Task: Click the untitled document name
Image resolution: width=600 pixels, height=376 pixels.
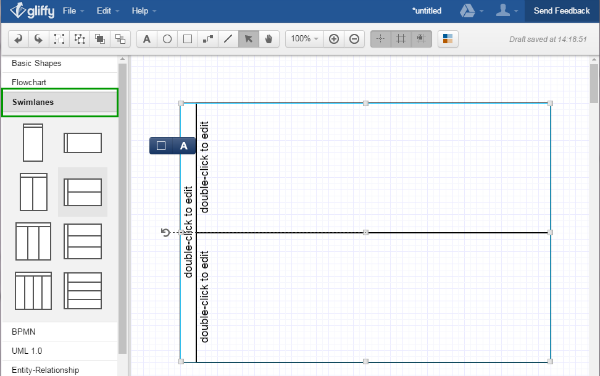Action: click(427, 11)
